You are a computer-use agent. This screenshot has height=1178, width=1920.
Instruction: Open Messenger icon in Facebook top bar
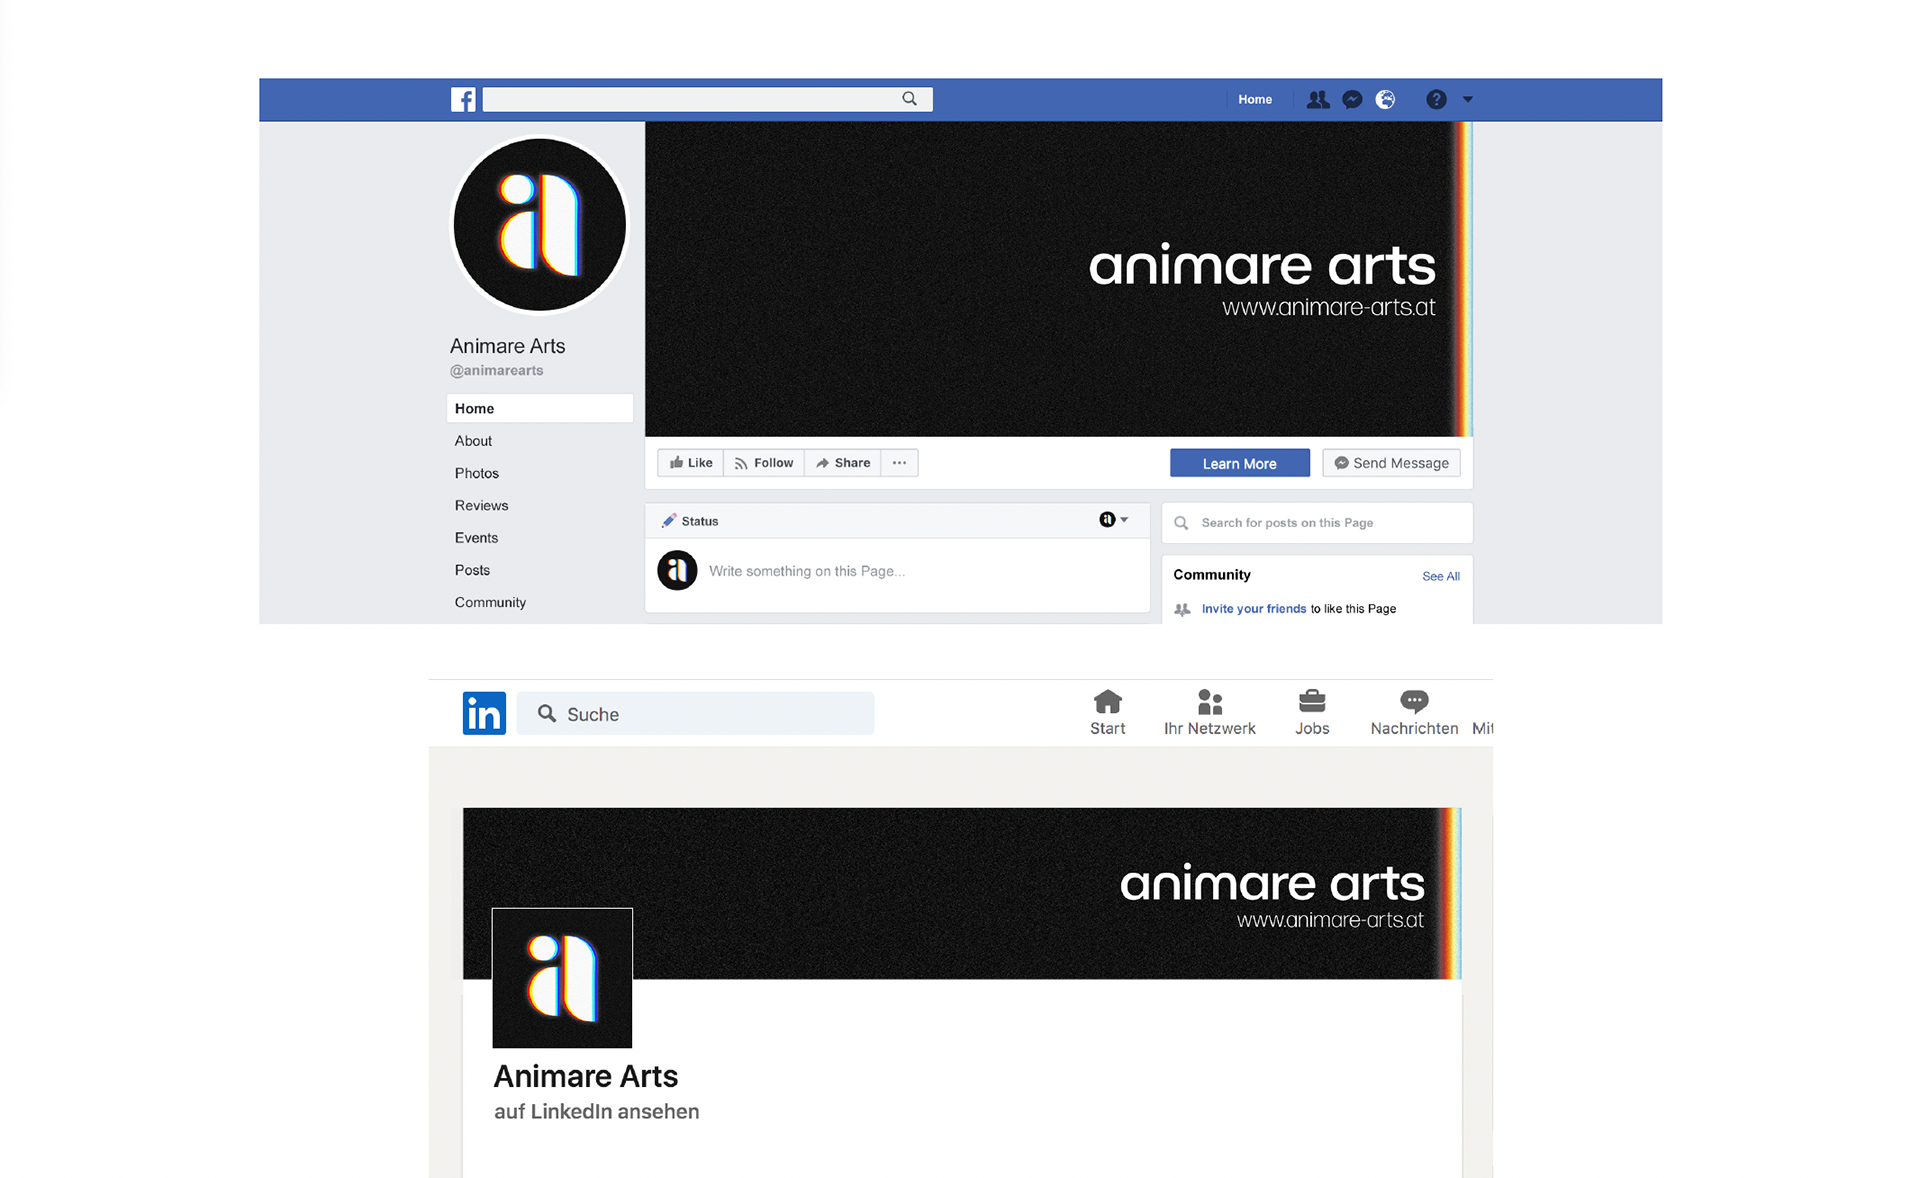tap(1352, 100)
